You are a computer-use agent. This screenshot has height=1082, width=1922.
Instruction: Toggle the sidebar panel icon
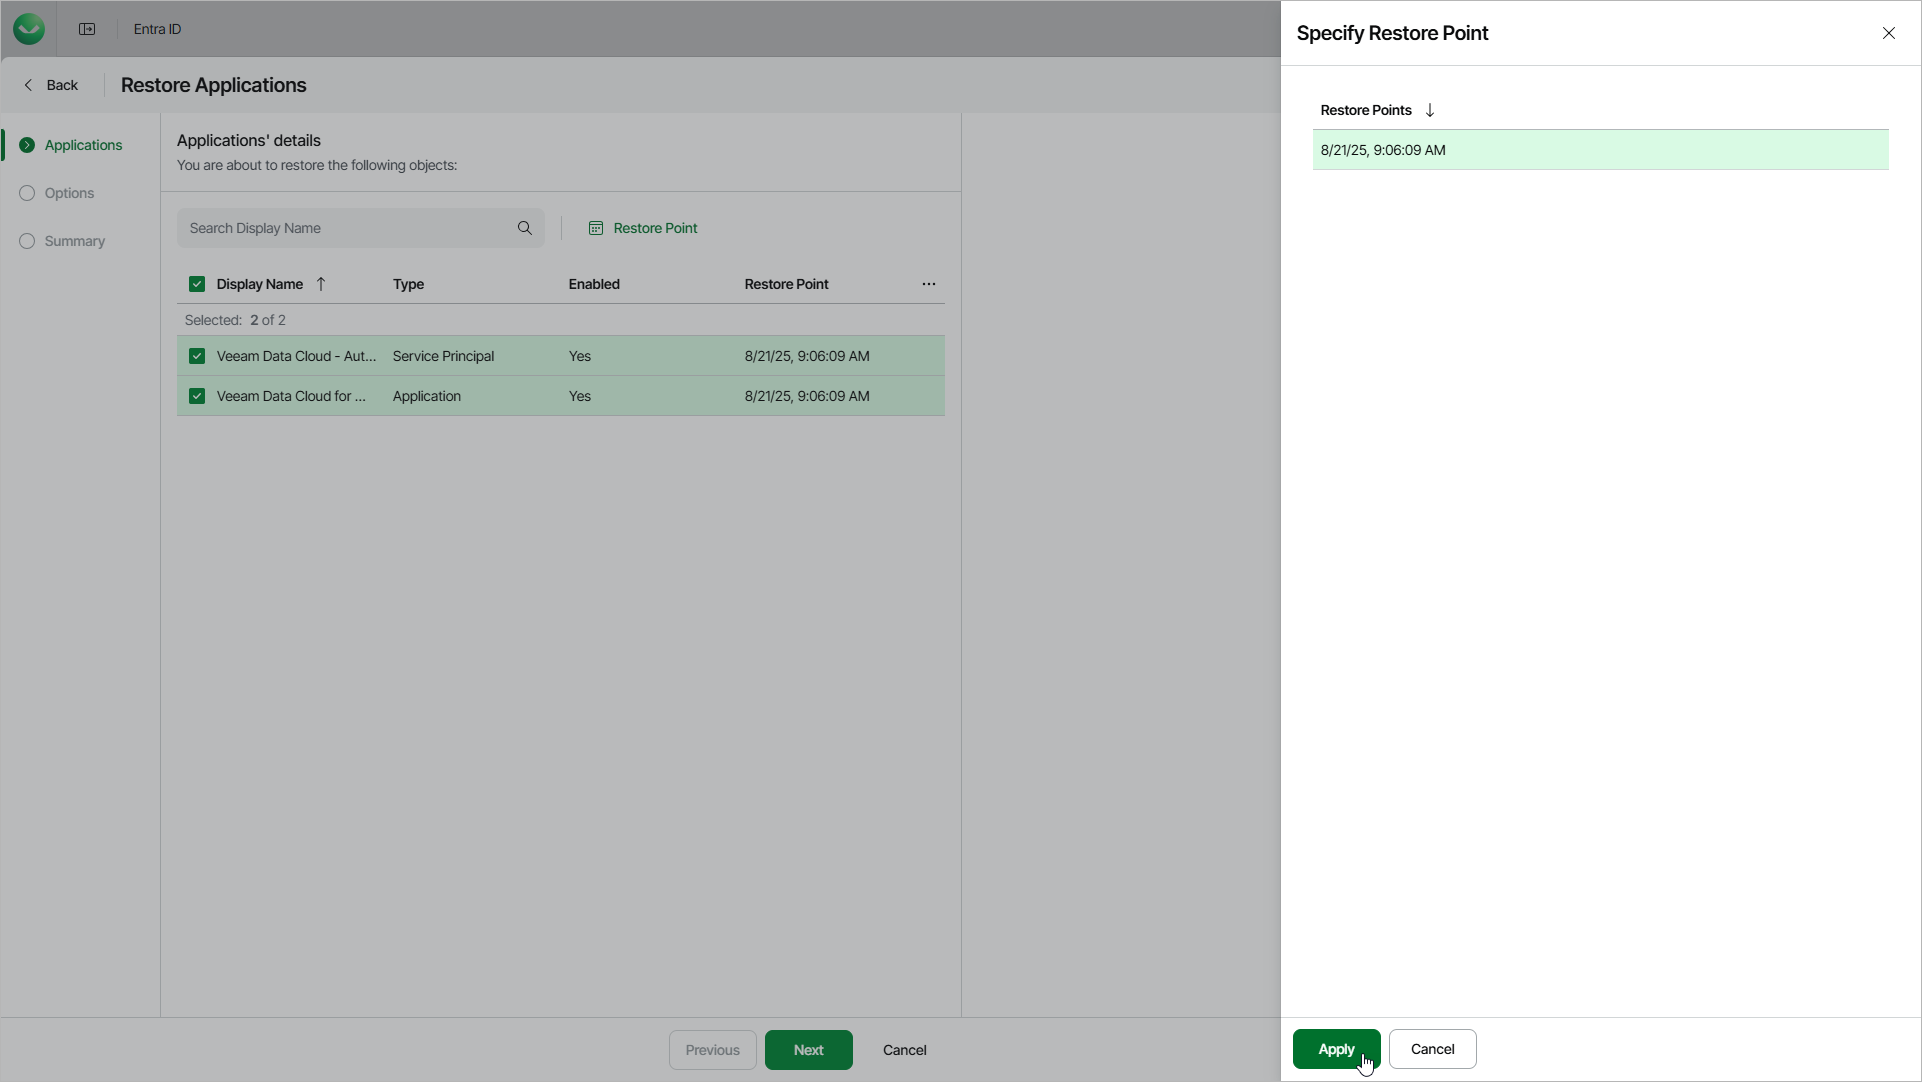coord(87,29)
